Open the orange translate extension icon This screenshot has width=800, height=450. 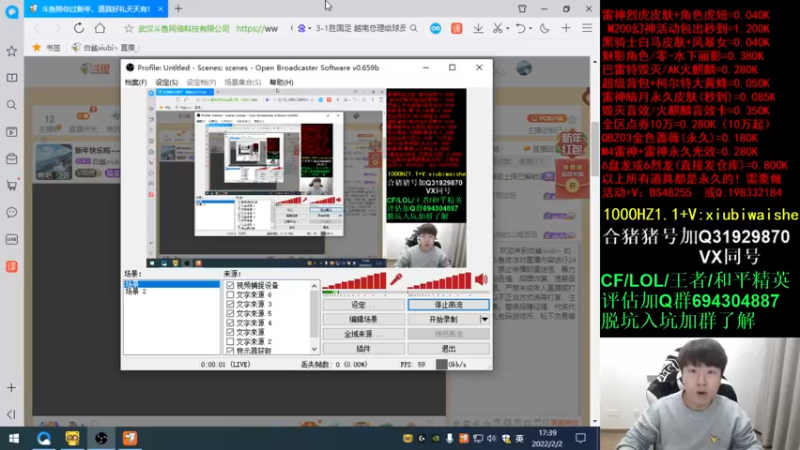pos(457,29)
